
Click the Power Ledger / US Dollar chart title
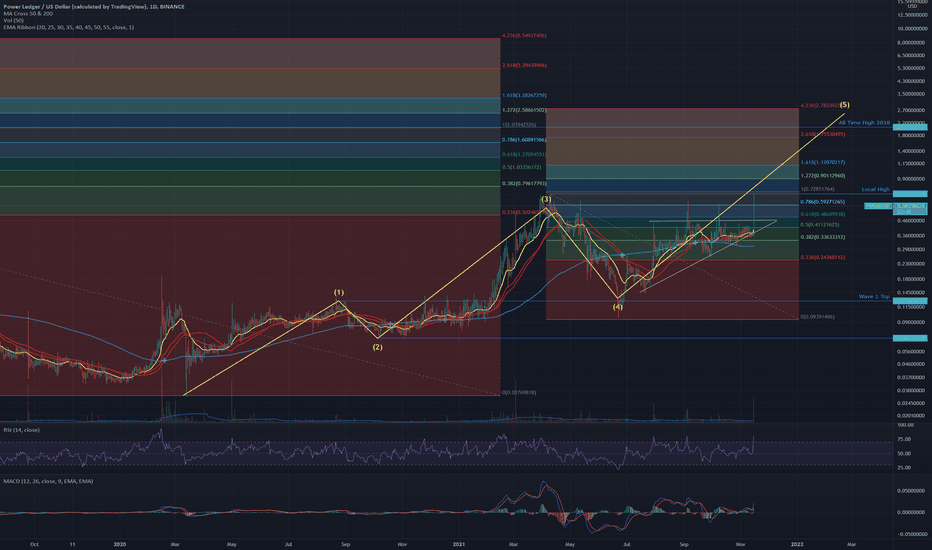tap(94, 7)
